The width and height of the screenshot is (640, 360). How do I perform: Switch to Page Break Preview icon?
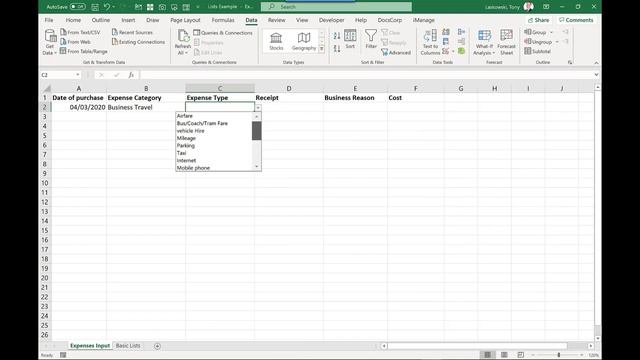[x=520, y=355]
